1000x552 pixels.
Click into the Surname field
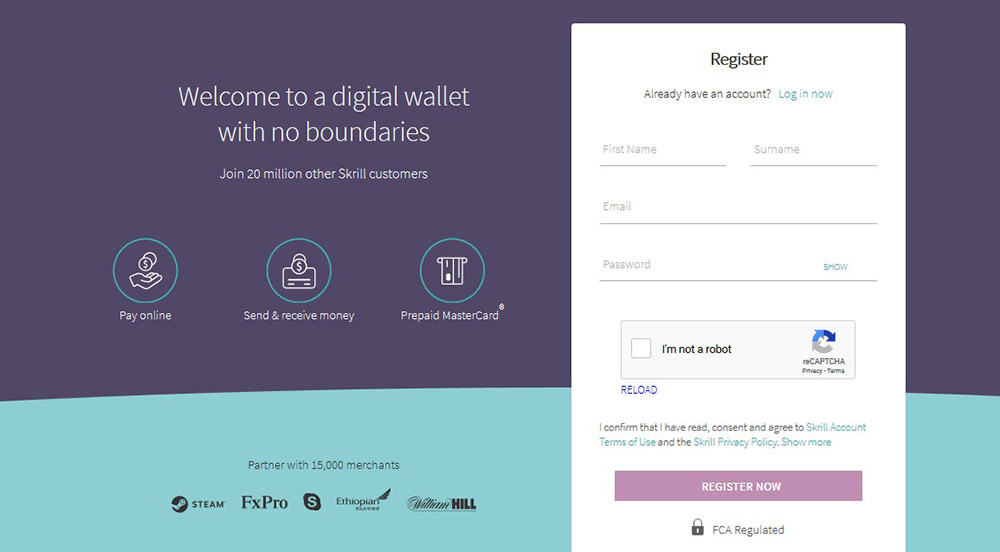(813, 150)
